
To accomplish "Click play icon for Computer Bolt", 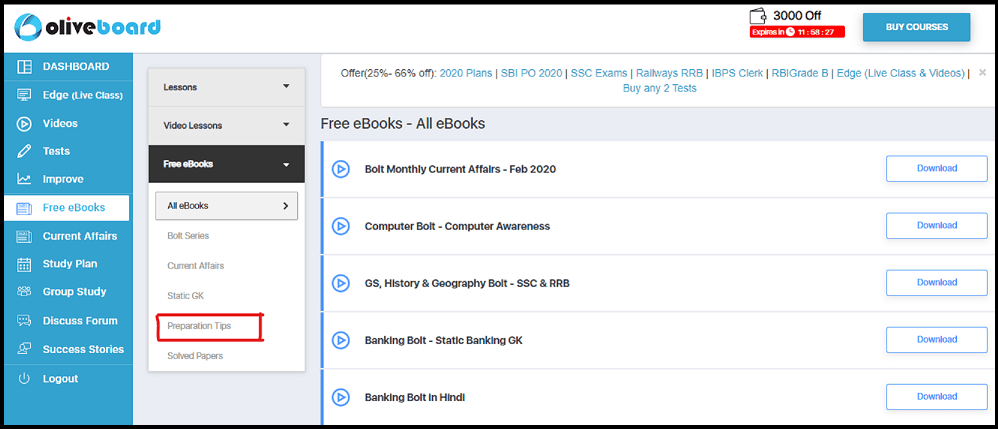I will pyautogui.click(x=341, y=226).
